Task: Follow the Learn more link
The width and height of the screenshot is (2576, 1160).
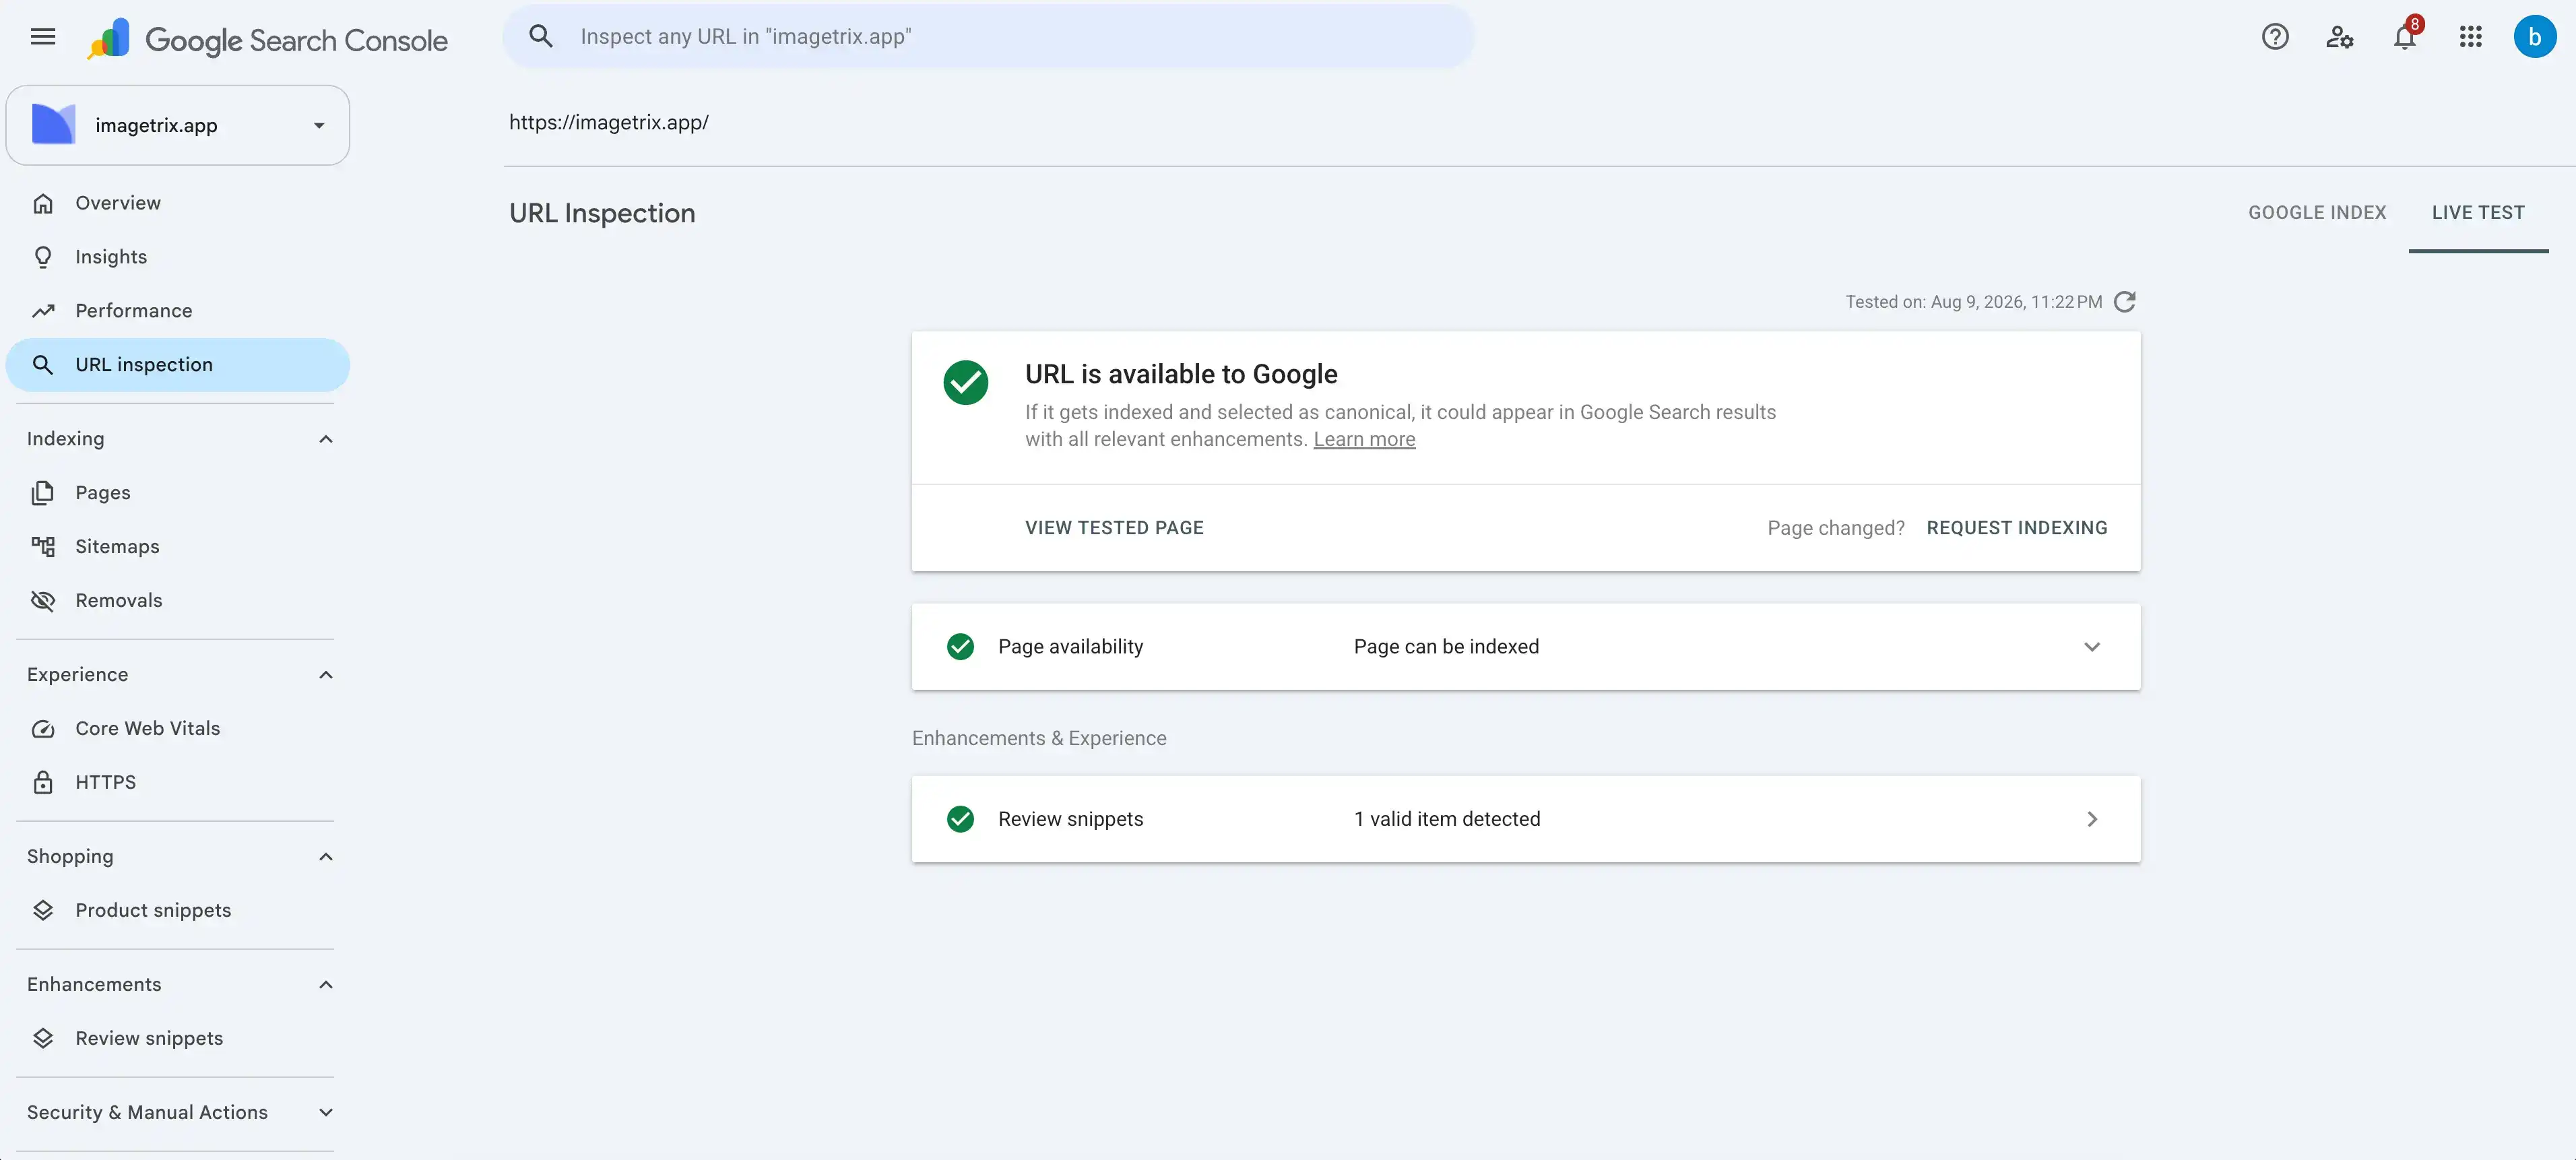Action: pos(1364,439)
